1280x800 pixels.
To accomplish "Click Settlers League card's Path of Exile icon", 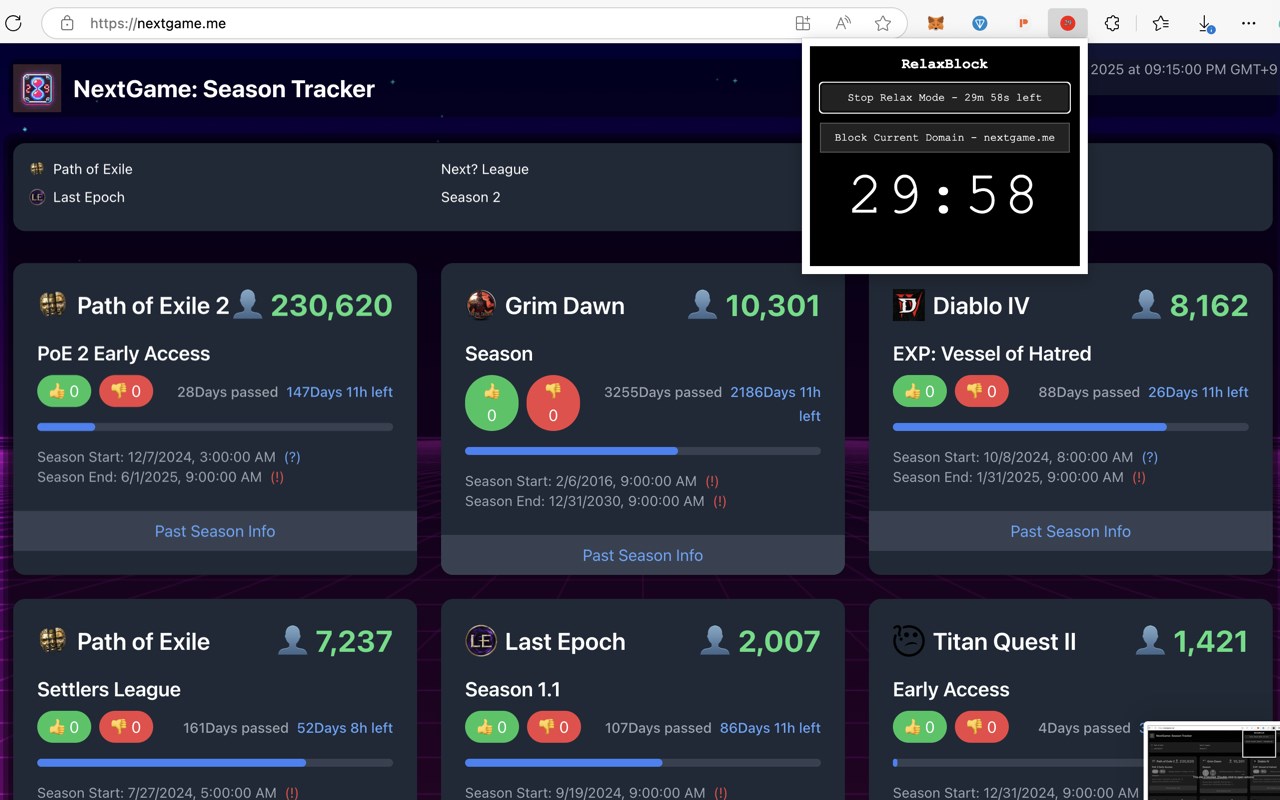I will click(52, 641).
